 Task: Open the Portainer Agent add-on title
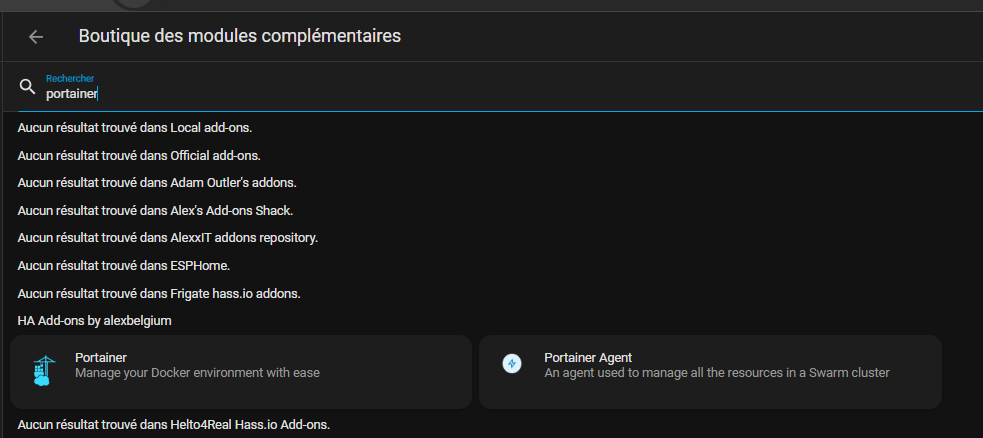click(x=588, y=358)
